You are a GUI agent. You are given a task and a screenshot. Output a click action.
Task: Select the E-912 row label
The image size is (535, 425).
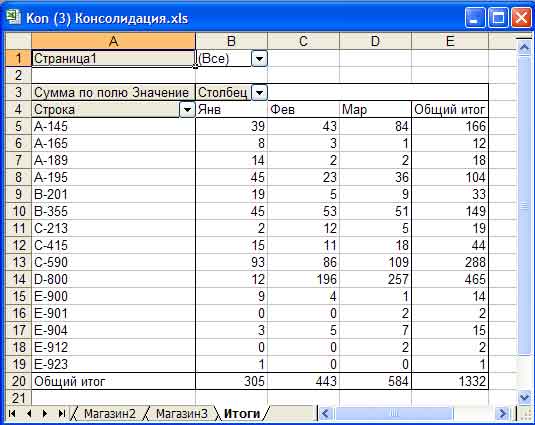[113, 347]
